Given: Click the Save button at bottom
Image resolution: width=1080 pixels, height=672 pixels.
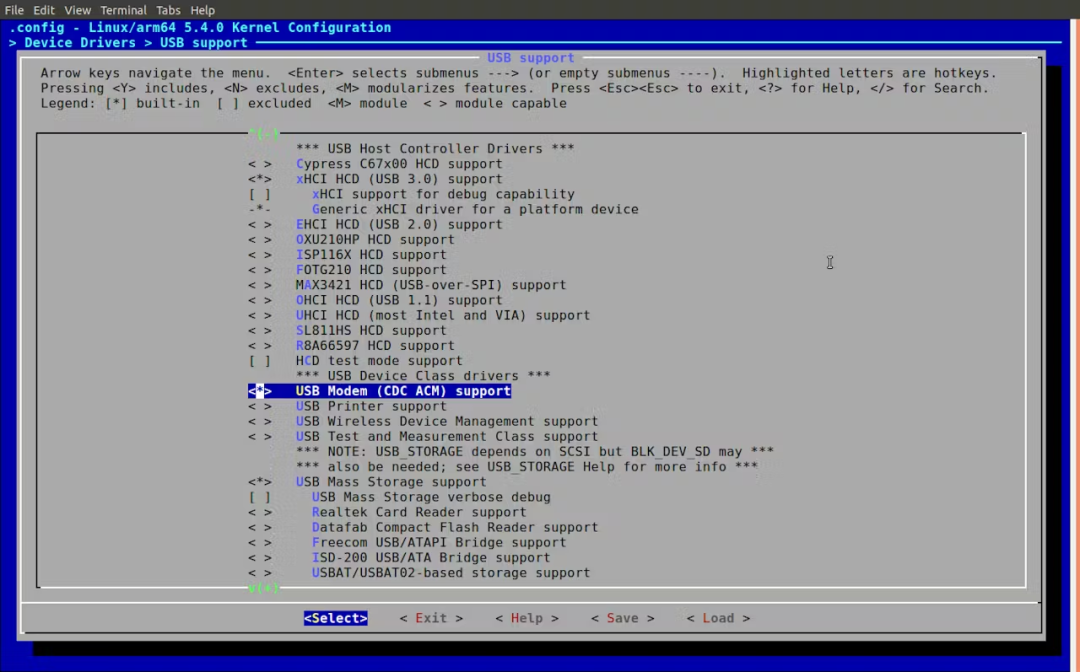Looking at the screenshot, I should click(x=623, y=618).
